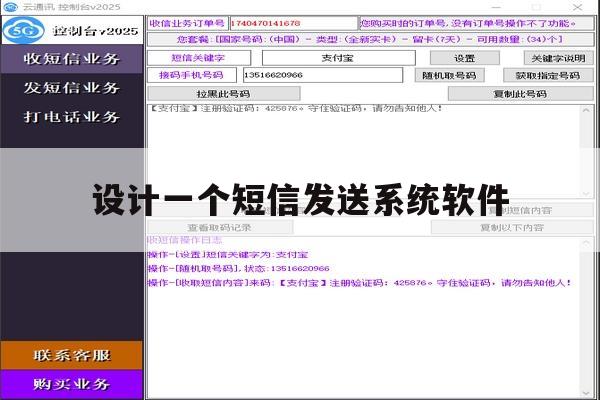
Task: Click the log panel scrollbar up arrow
Action: click(x=586, y=243)
